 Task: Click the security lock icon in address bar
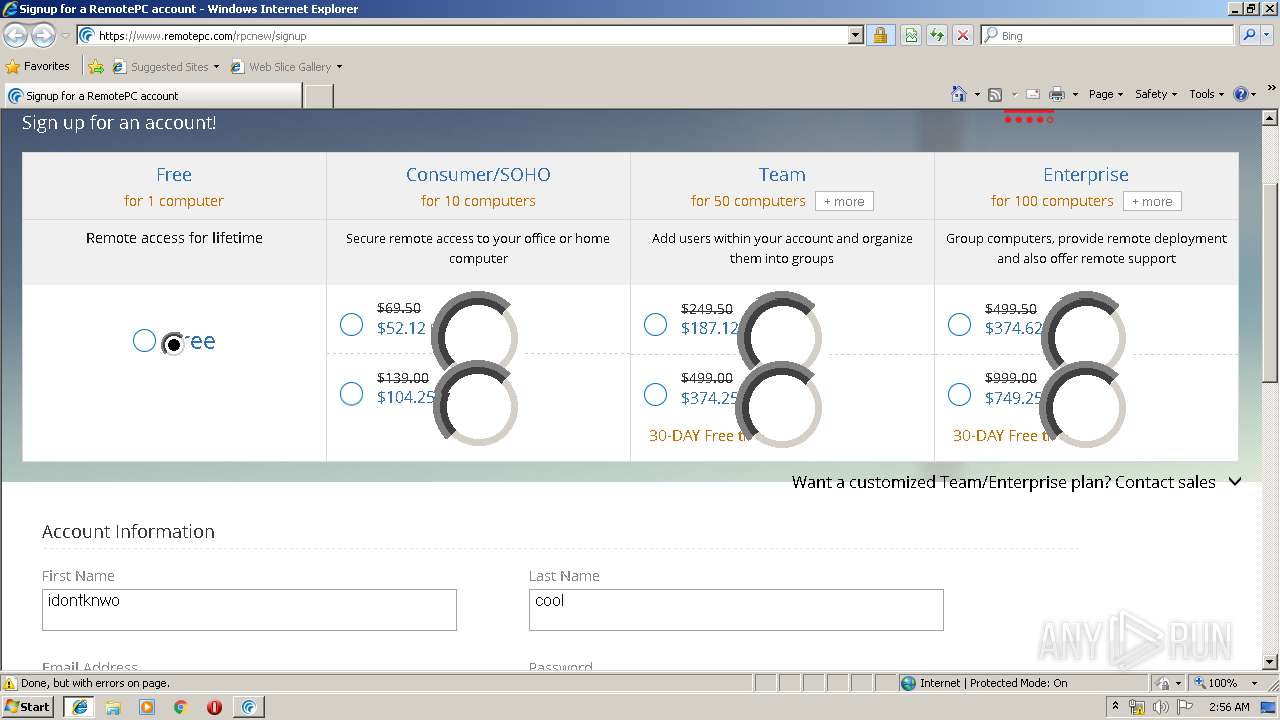pos(880,35)
